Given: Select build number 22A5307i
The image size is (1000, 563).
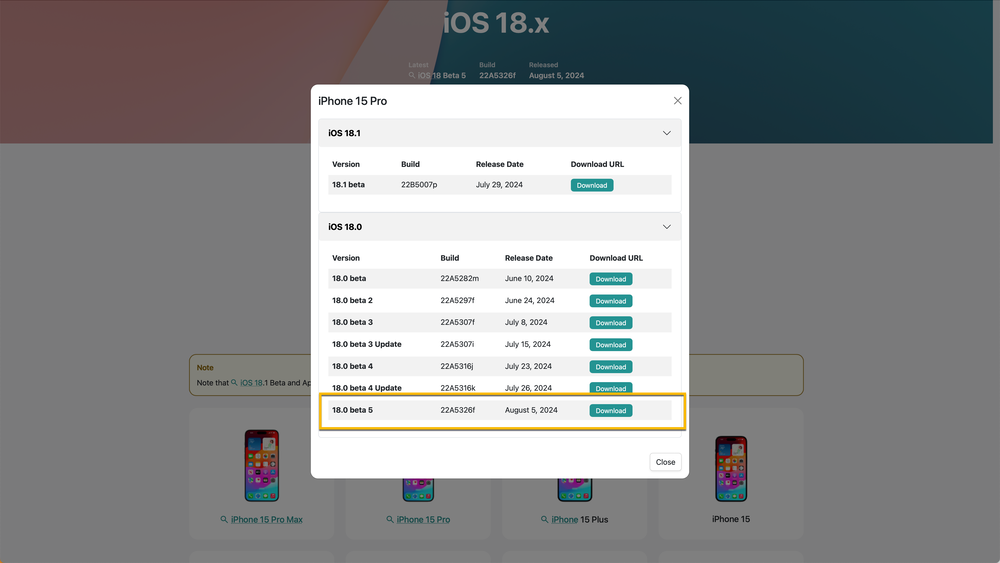Looking at the screenshot, I should pos(457,344).
